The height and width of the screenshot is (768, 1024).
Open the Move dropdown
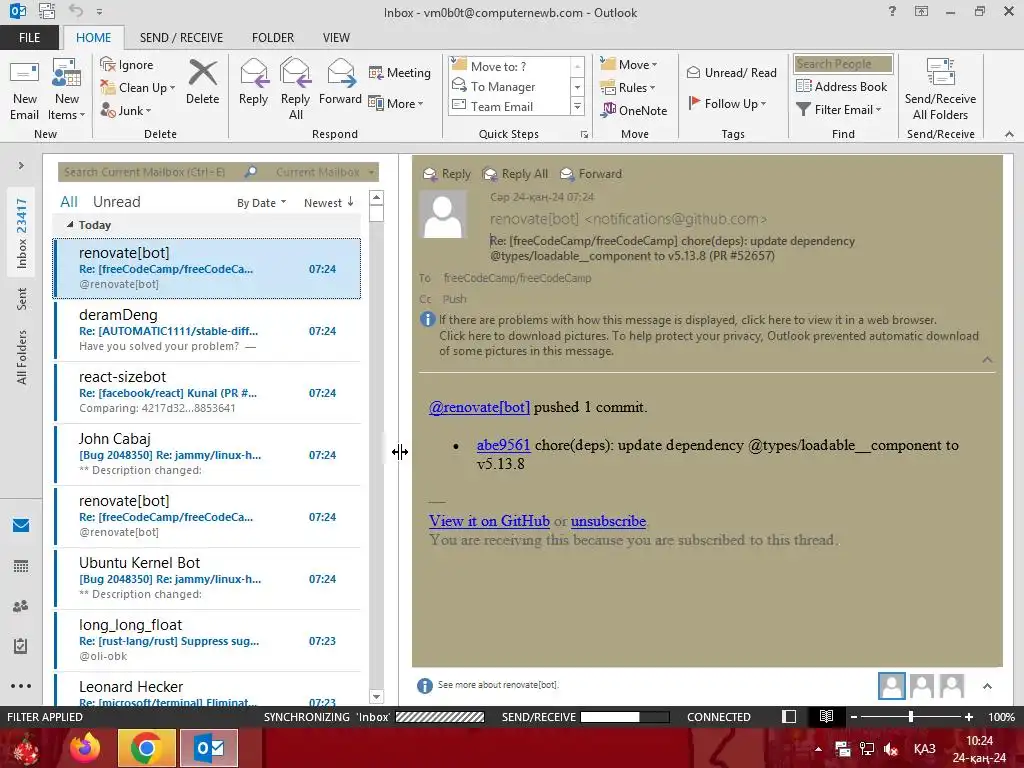click(x=629, y=65)
